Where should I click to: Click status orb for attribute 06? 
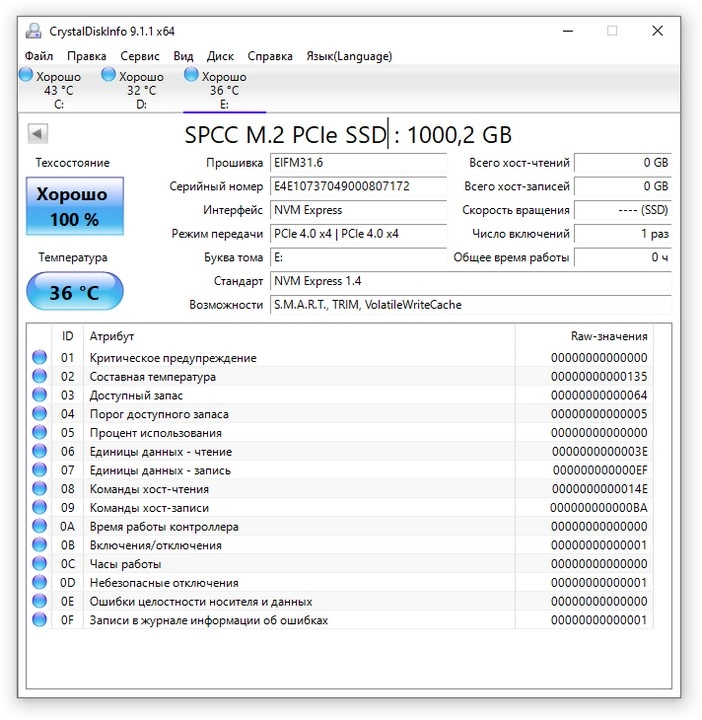(x=39, y=451)
